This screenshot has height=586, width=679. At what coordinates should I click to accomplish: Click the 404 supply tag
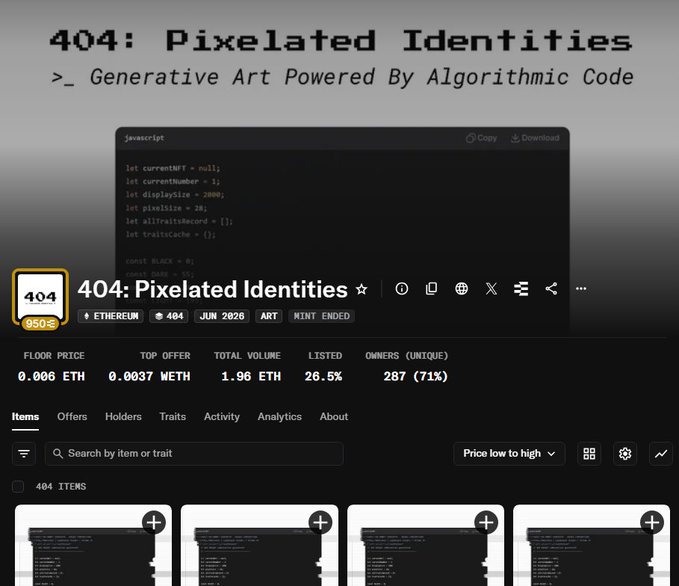[x=169, y=316]
